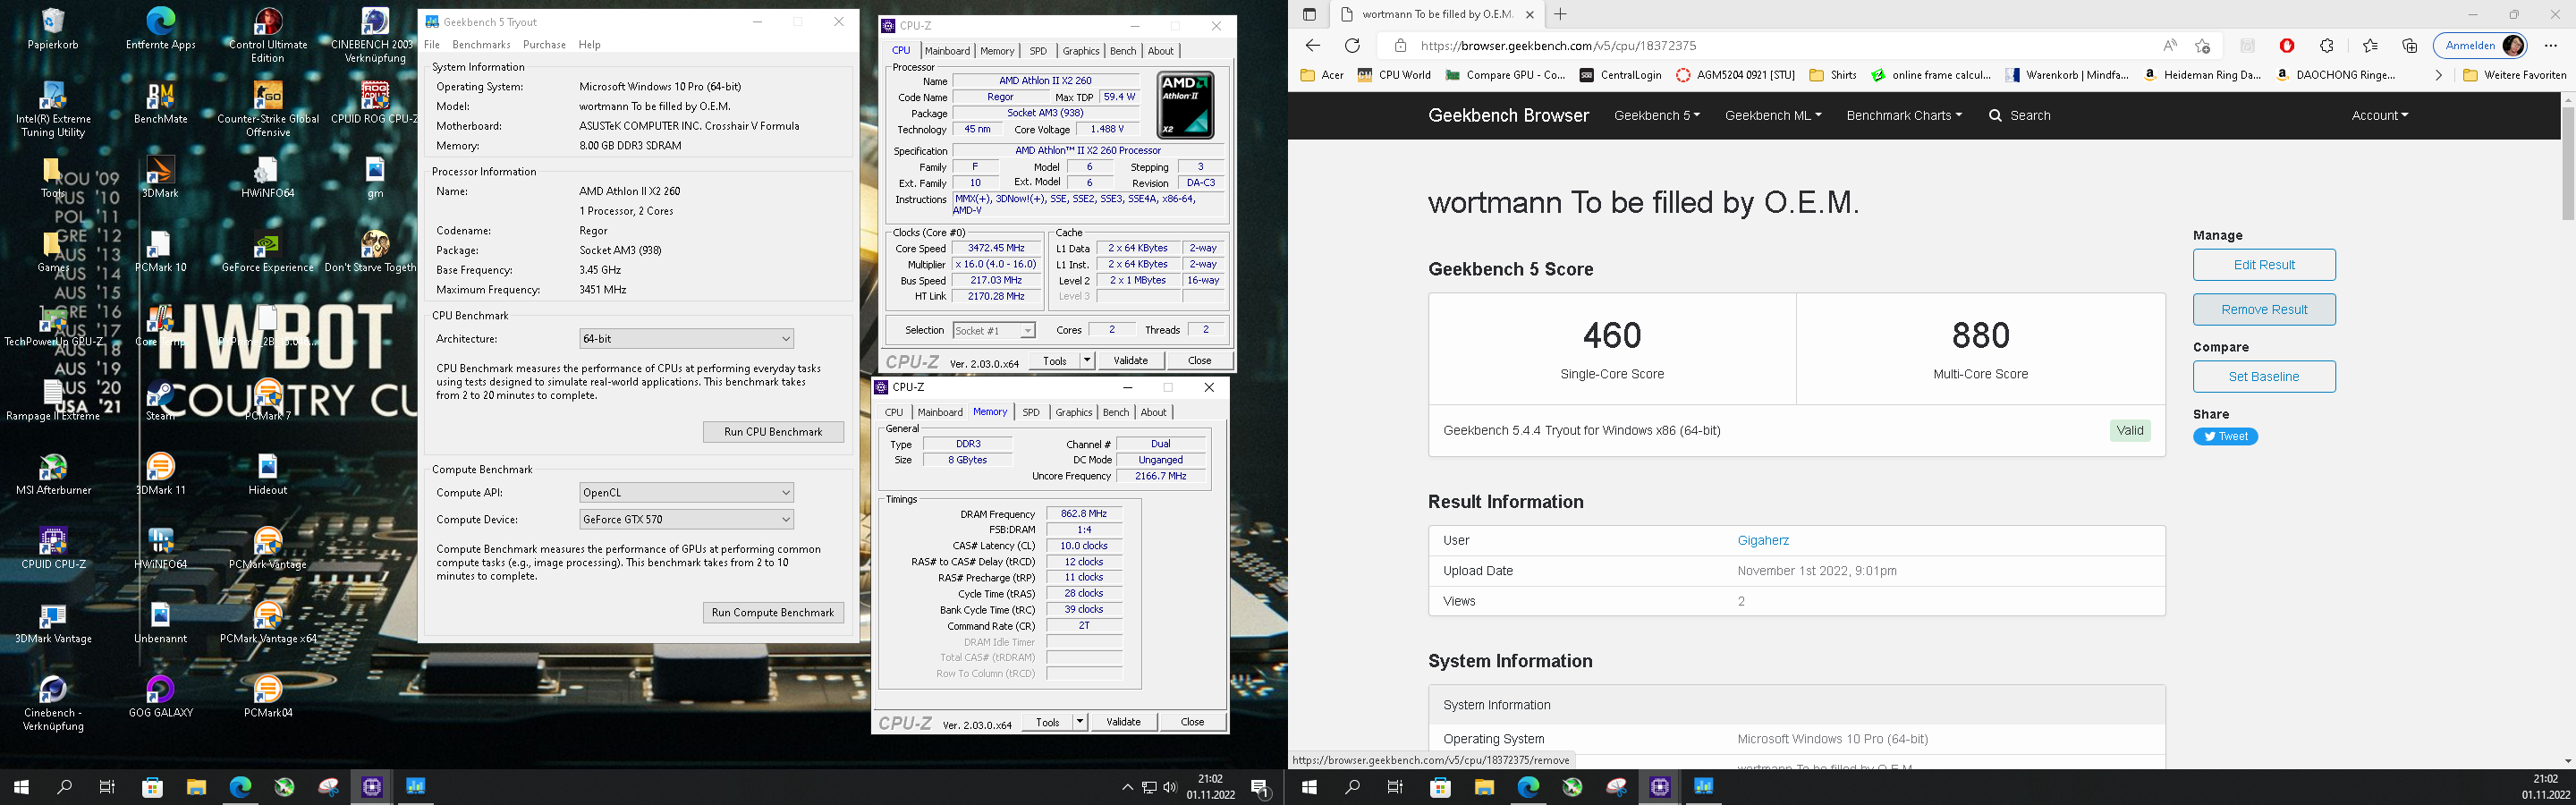Screen dimensions: 2576x805
Task: Open Geekbench 5 navigation dropdown
Action: 1656,115
